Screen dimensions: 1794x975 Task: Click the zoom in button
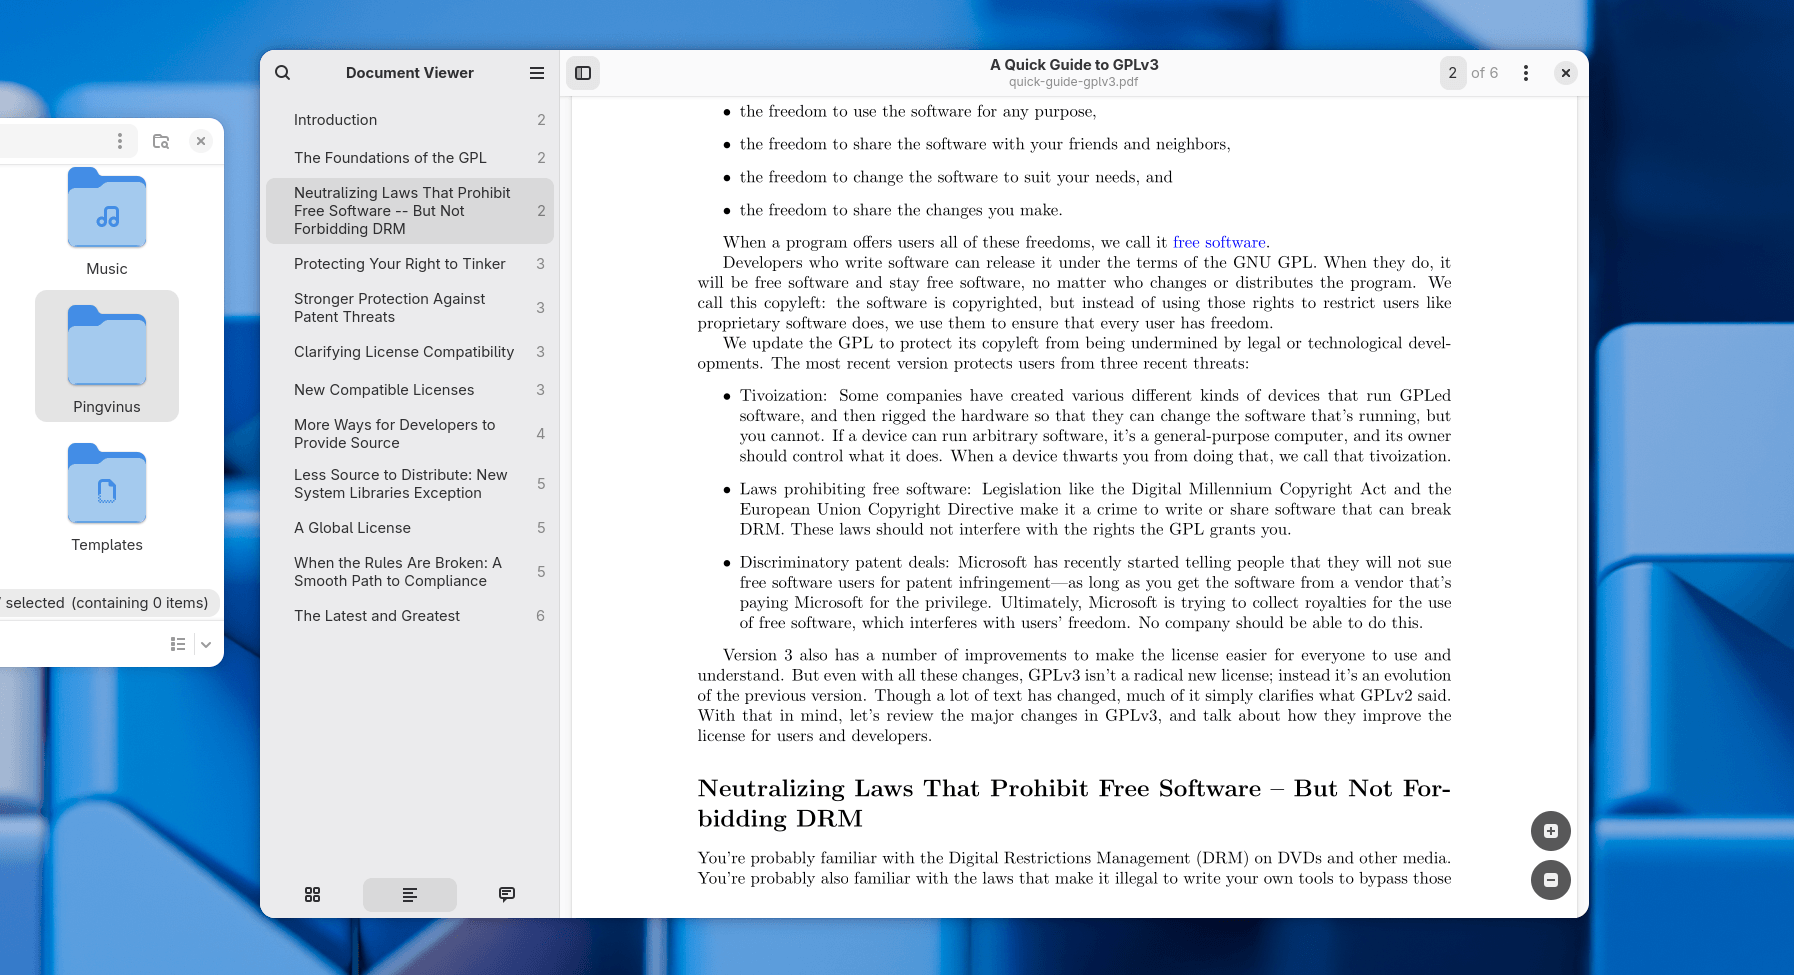1550,831
